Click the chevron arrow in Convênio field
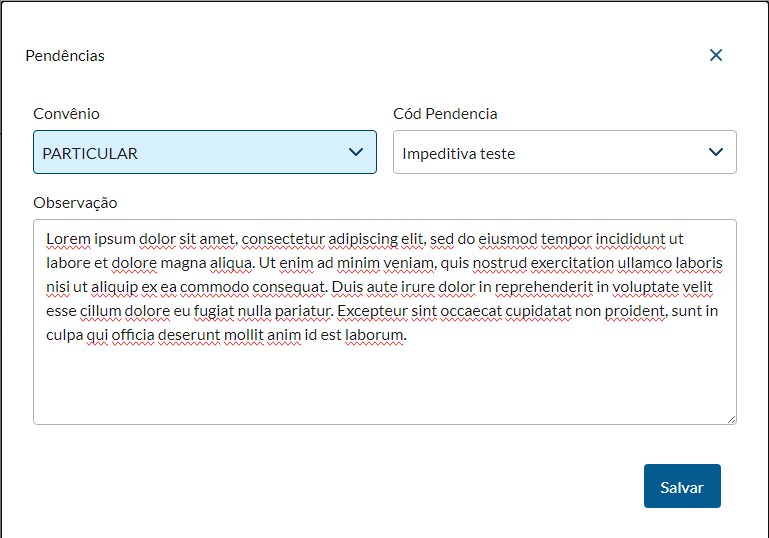Screen dimensions: 769x538 pos(356,152)
